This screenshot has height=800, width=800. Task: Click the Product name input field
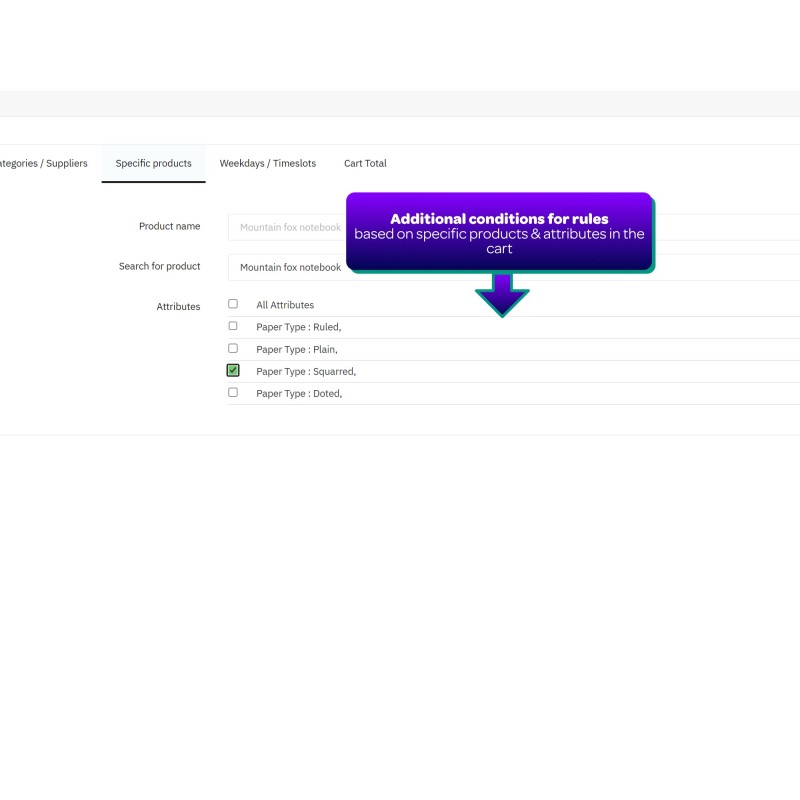(514, 227)
